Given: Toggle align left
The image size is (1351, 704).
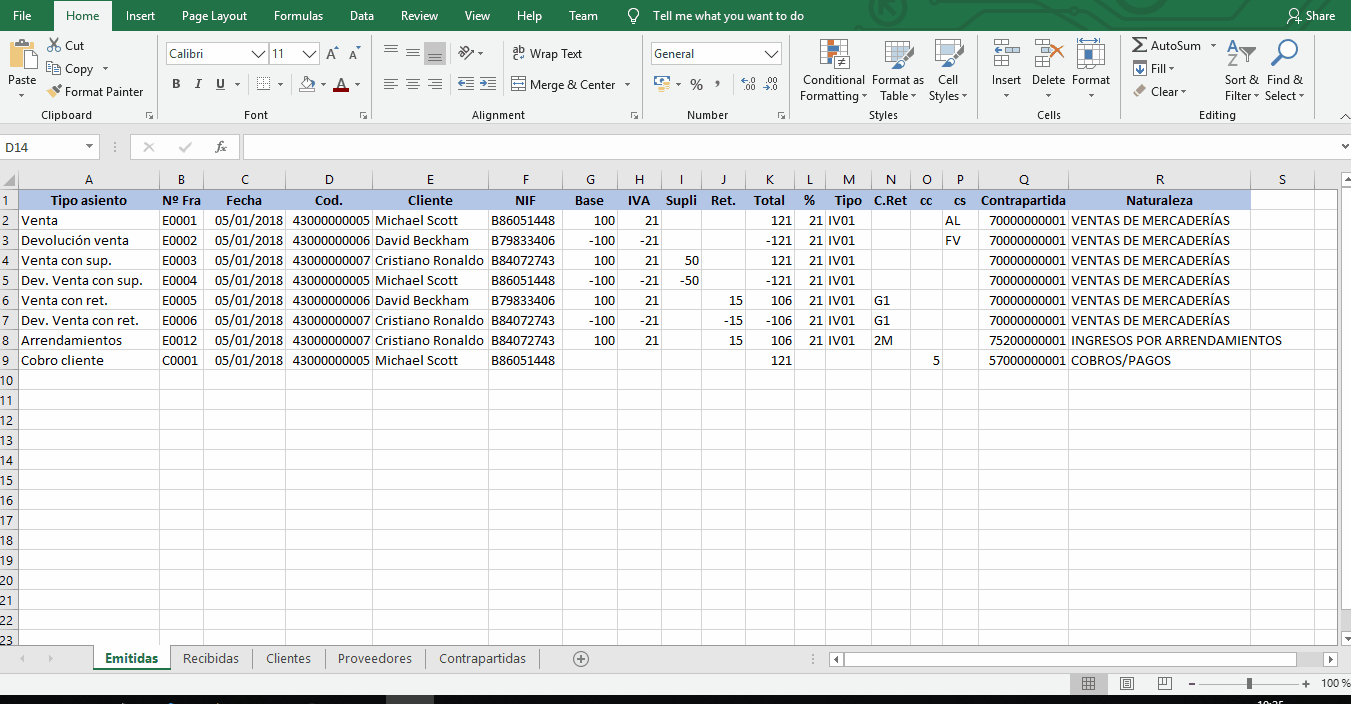Looking at the screenshot, I should [x=391, y=84].
